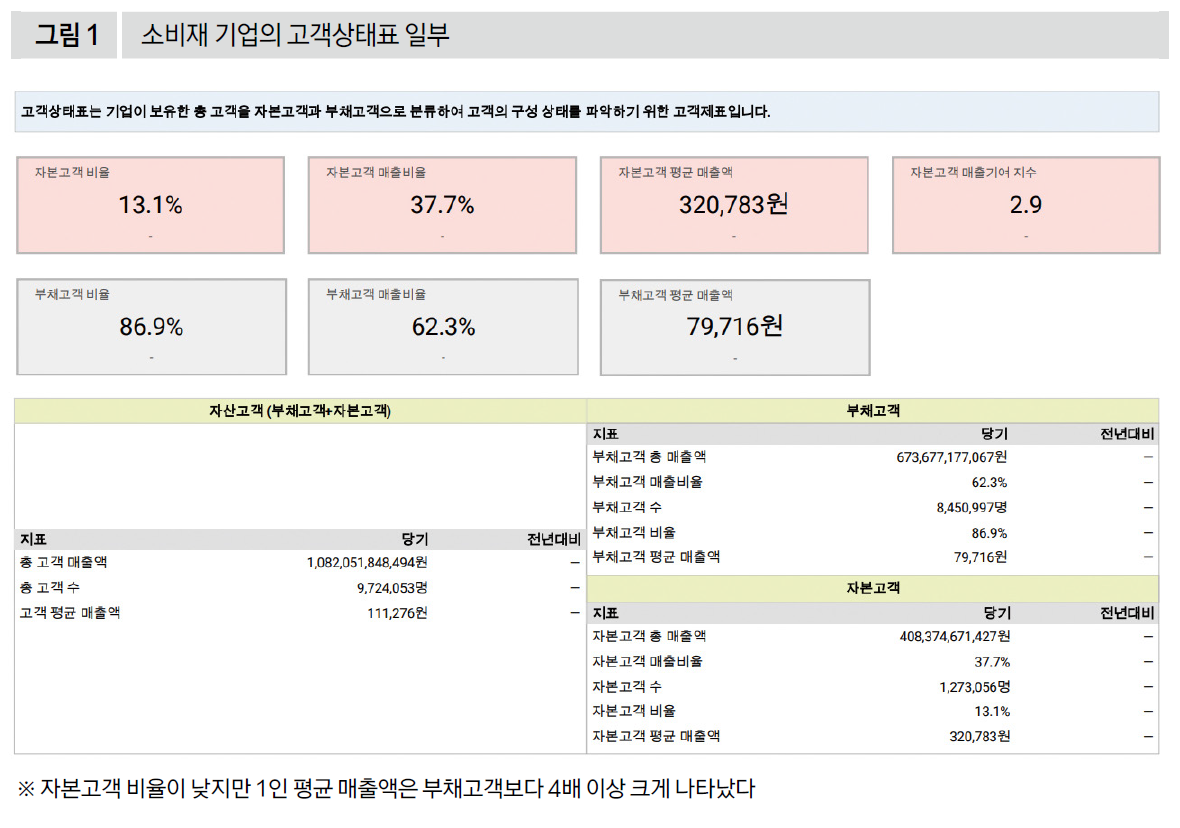Click the 지표 header in 자산고객 table
1180x828 pixels.
(x=33, y=539)
